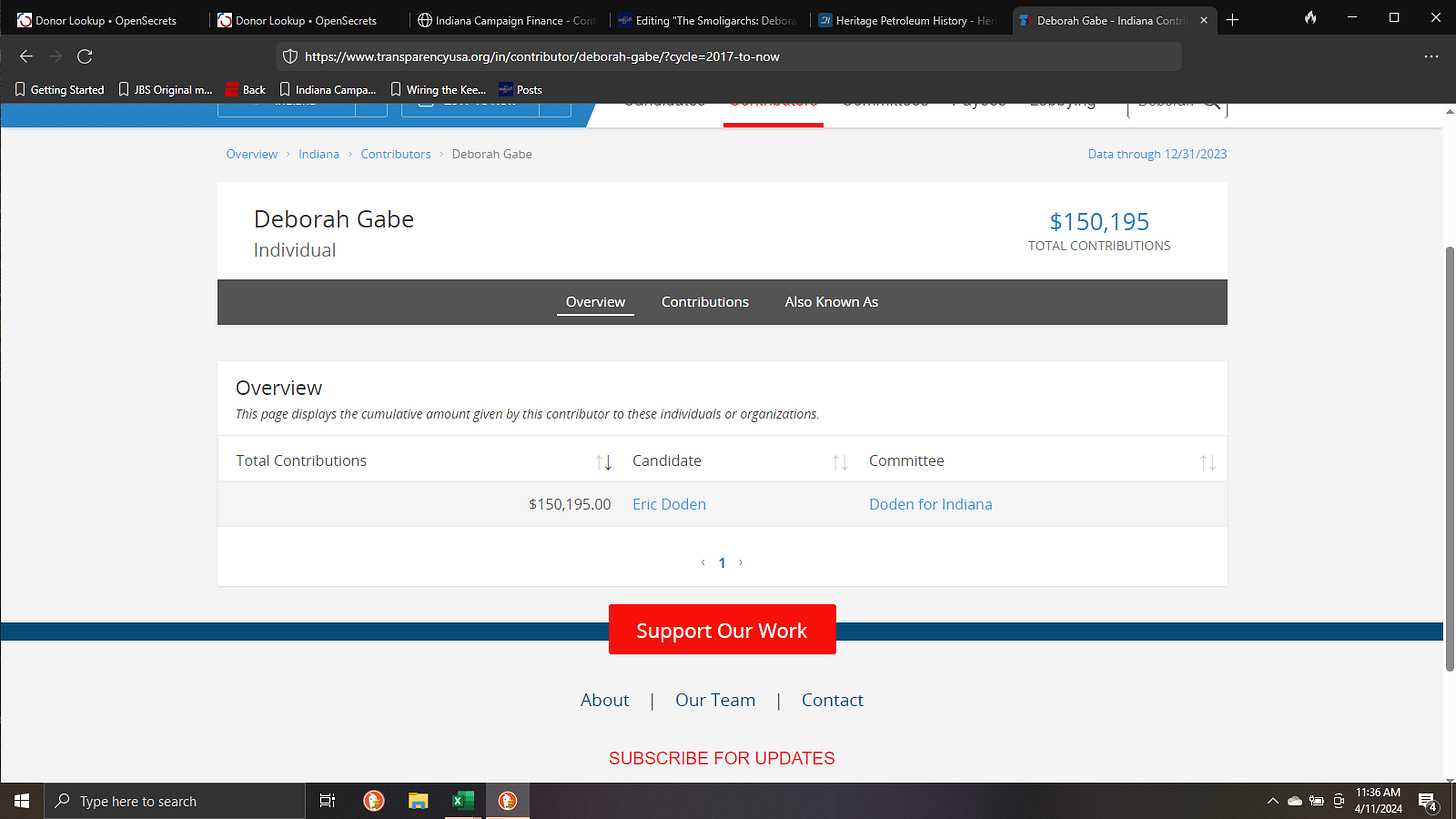Go to next page pagination arrow
This screenshot has height=819, width=1456.
click(x=741, y=563)
